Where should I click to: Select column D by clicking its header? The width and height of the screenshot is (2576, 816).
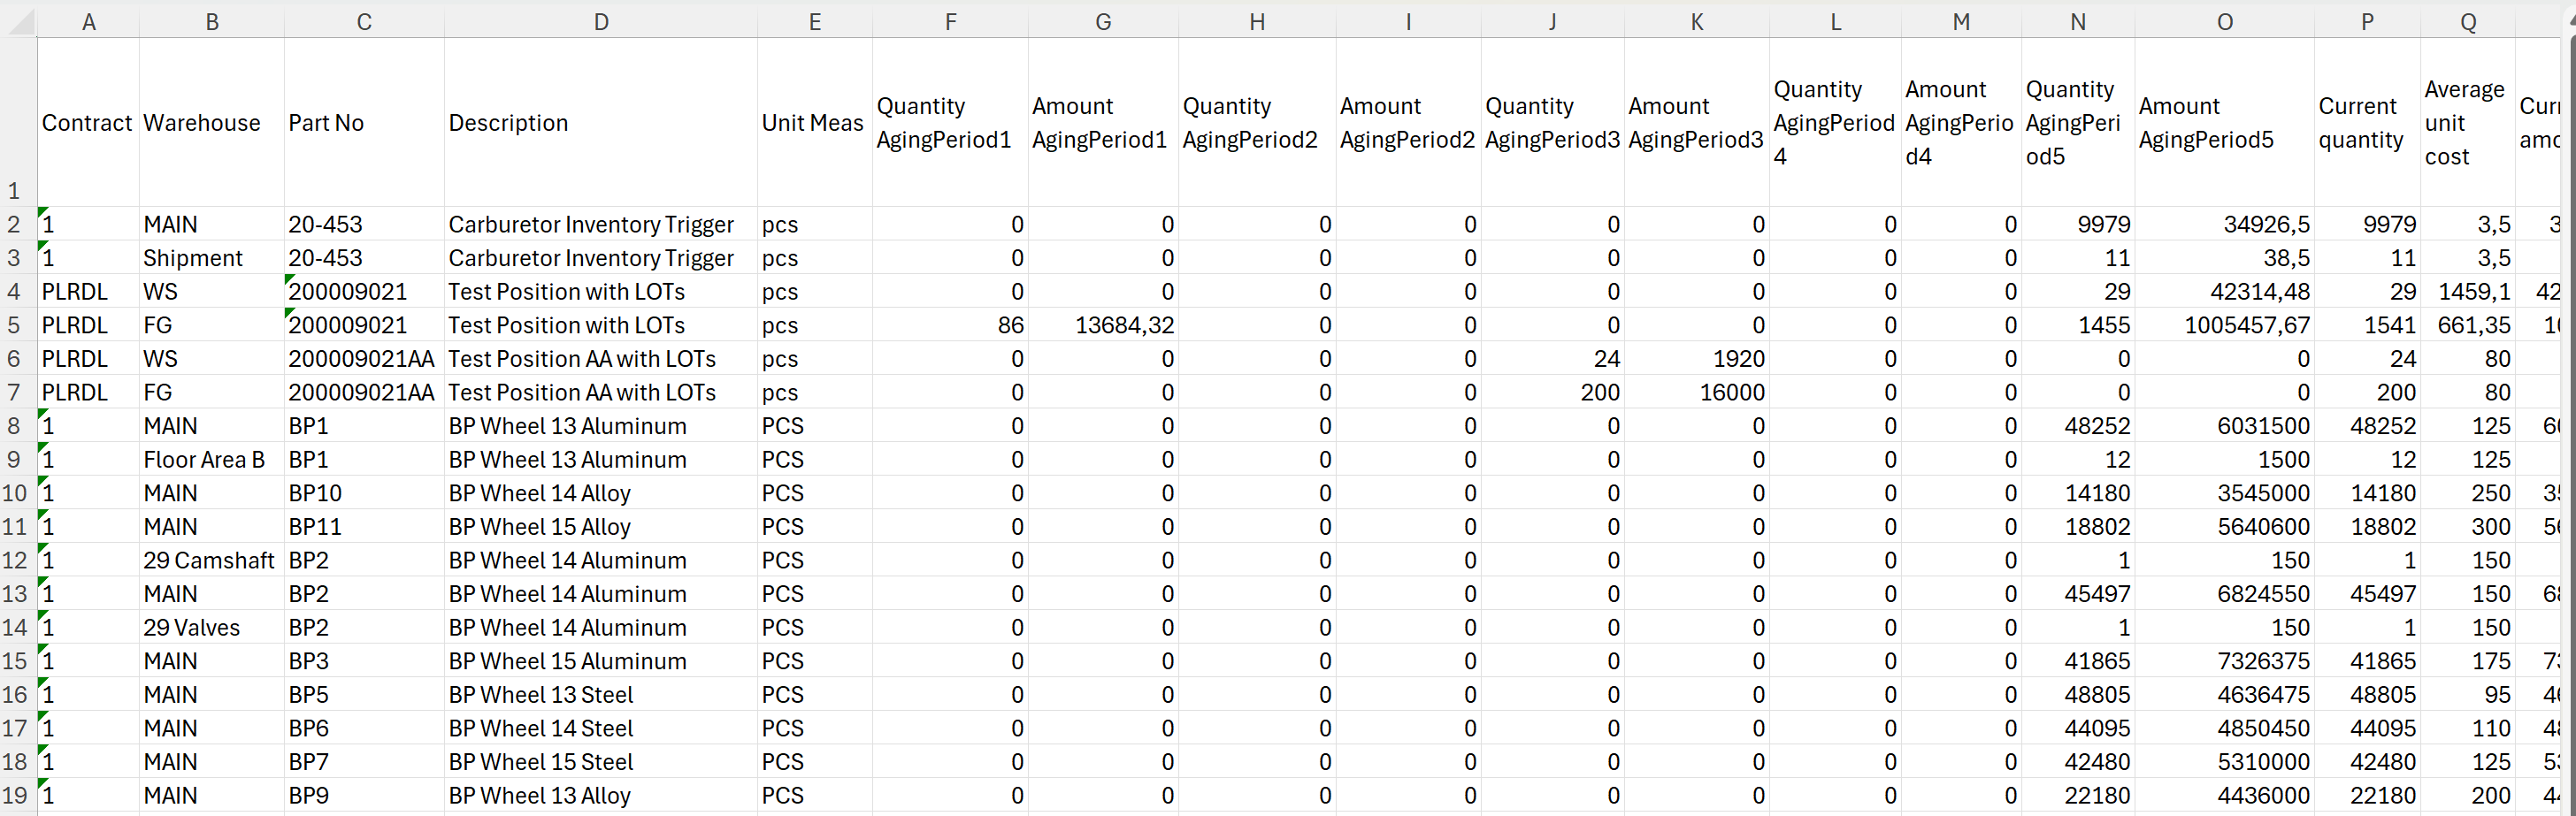(601, 21)
